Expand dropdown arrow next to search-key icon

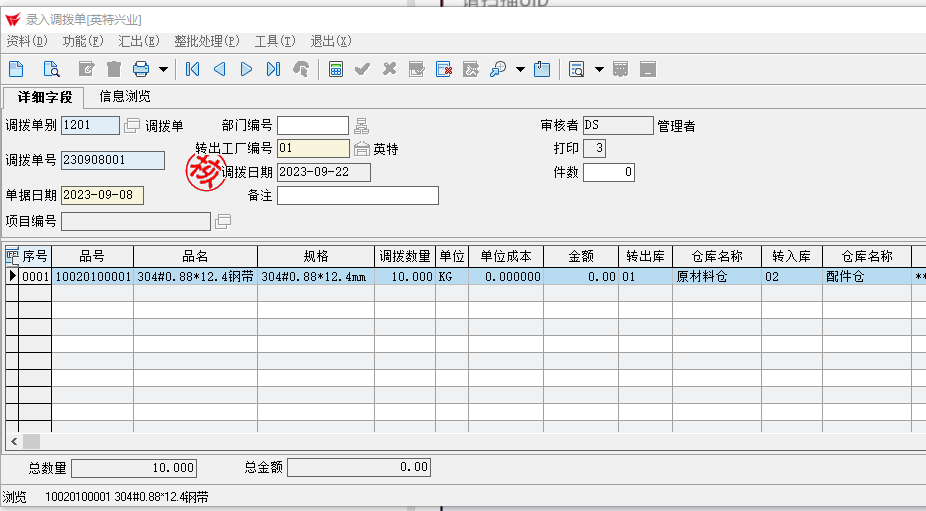pyautogui.click(x=520, y=70)
